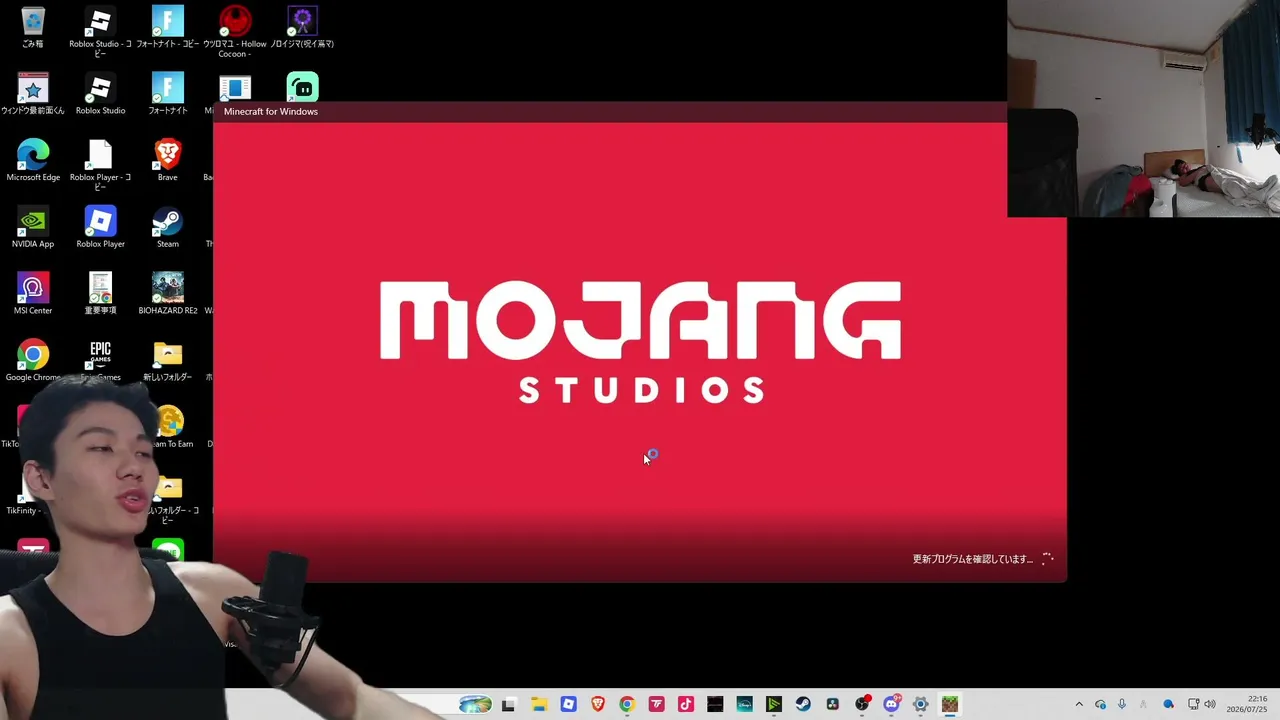
Task: Select the NVIDIA App desktop shortcut
Action: (33, 228)
